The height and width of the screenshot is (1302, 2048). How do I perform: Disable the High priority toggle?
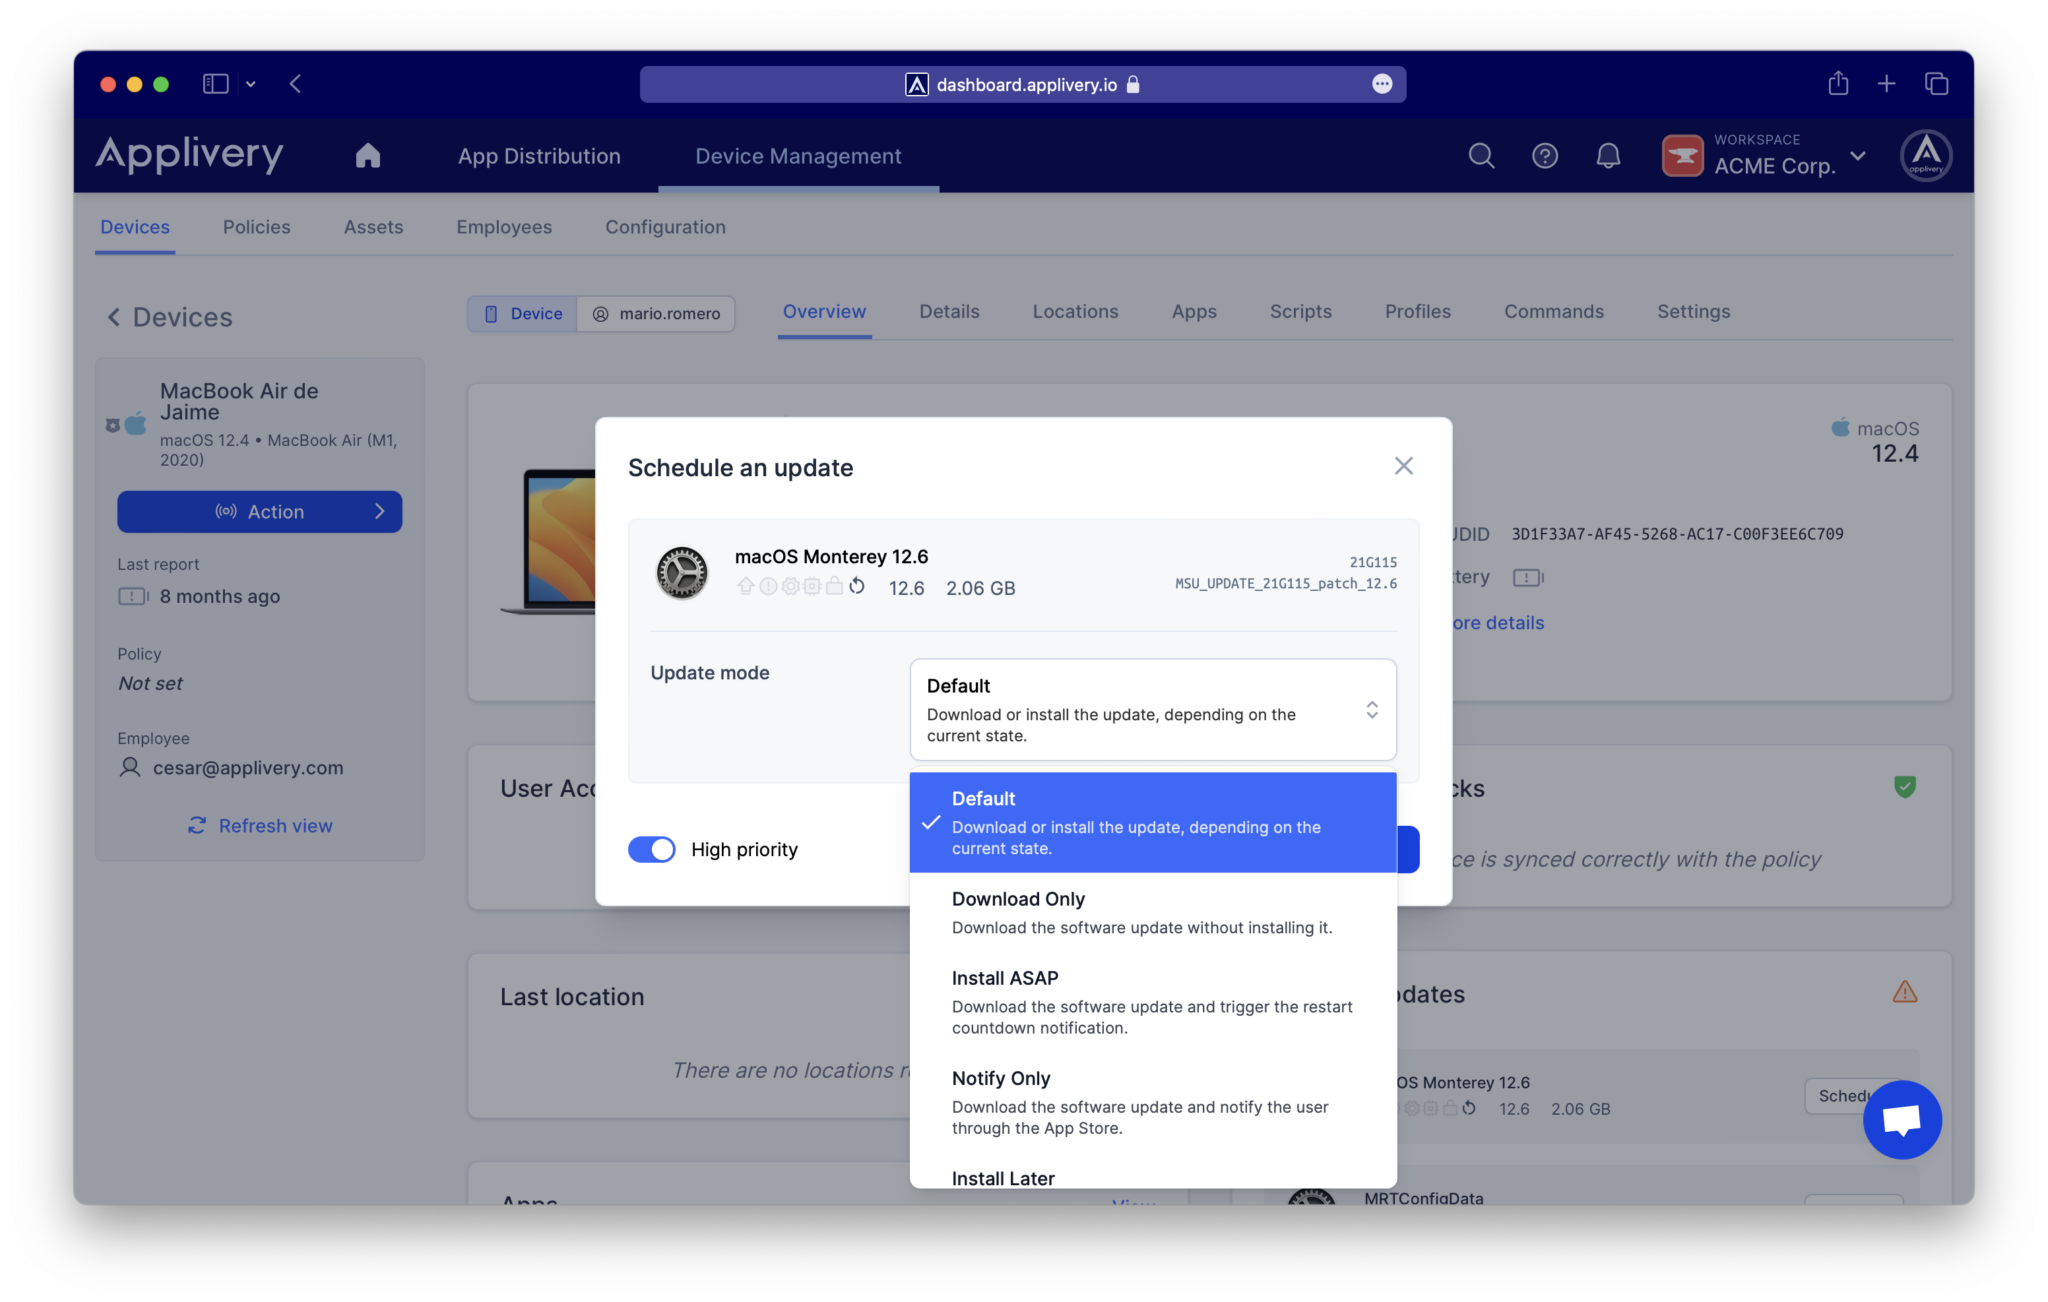click(x=651, y=849)
